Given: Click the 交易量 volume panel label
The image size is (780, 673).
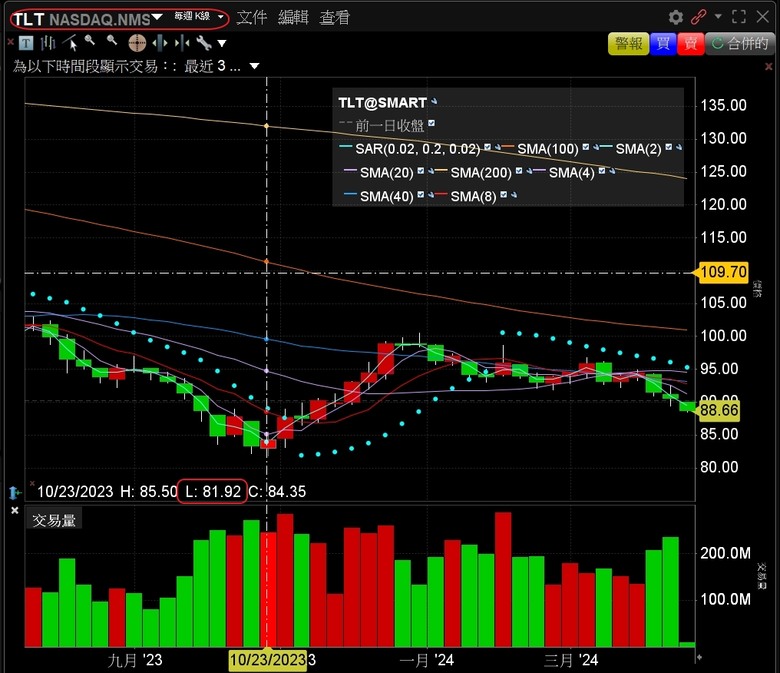Looking at the screenshot, I should click(54, 520).
